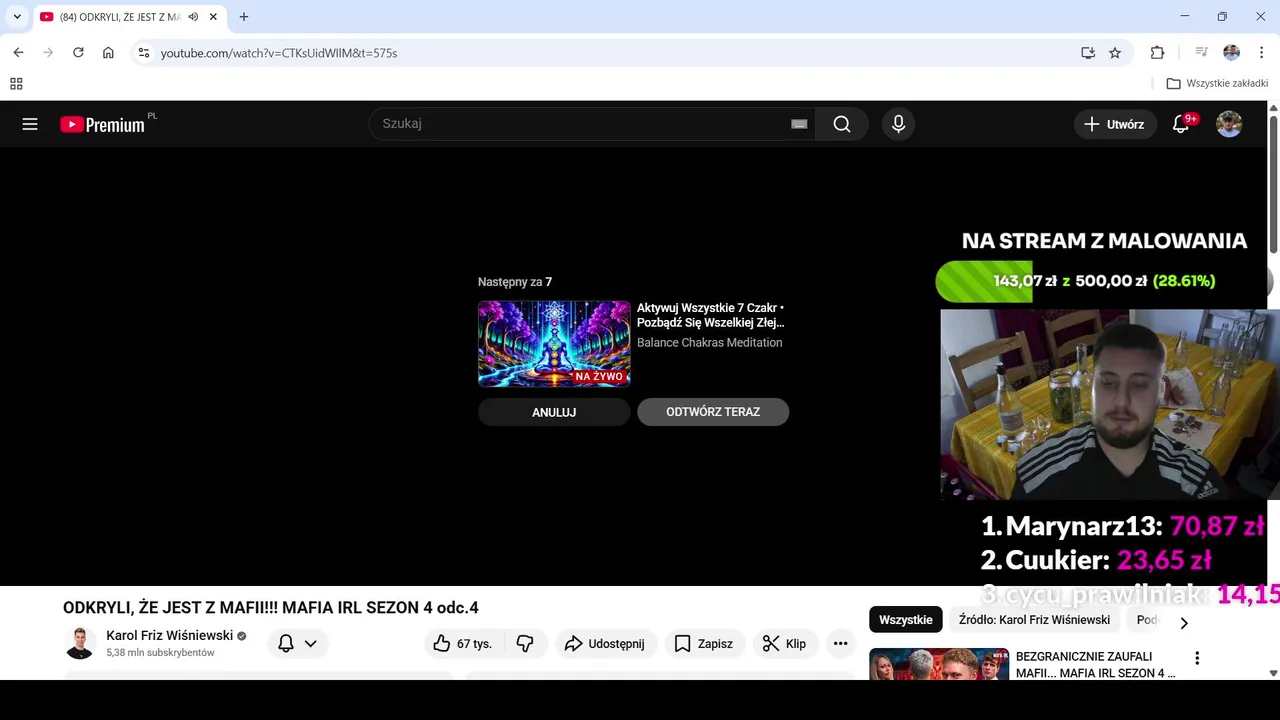Open Chrome profile avatar in toolbar
This screenshot has height=720, width=1280.
1231,53
